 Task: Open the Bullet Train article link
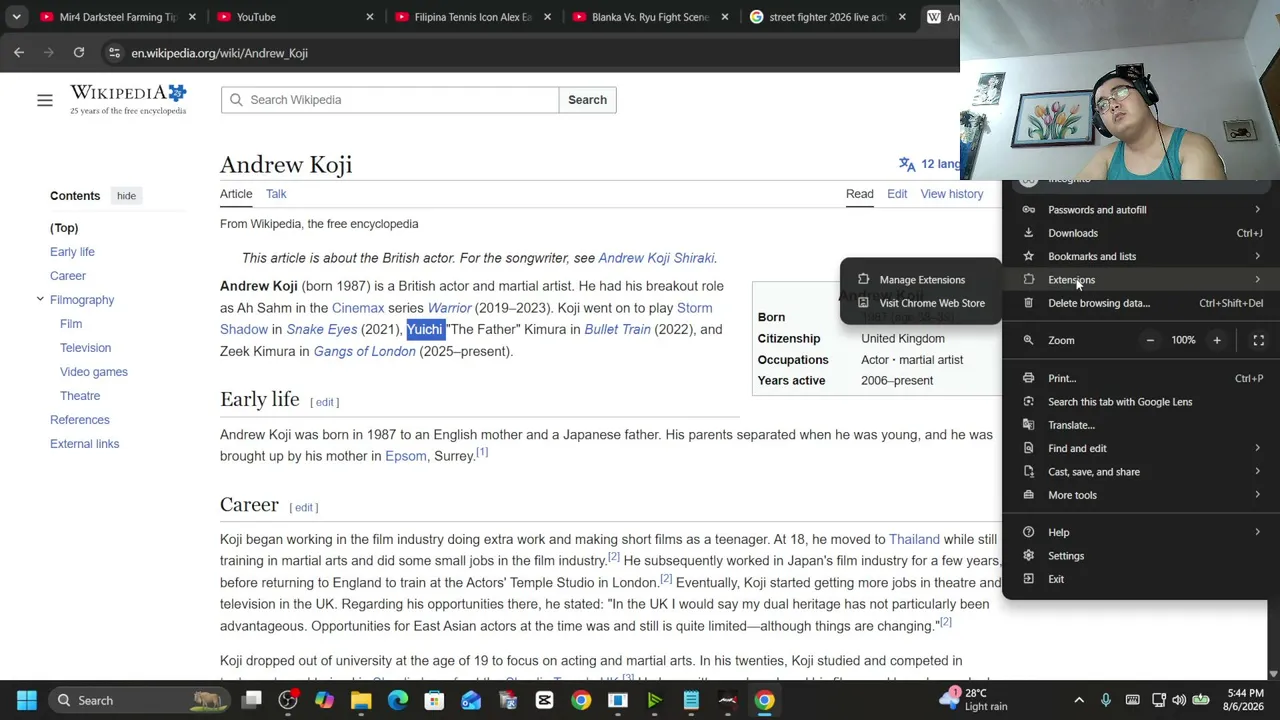tap(617, 329)
